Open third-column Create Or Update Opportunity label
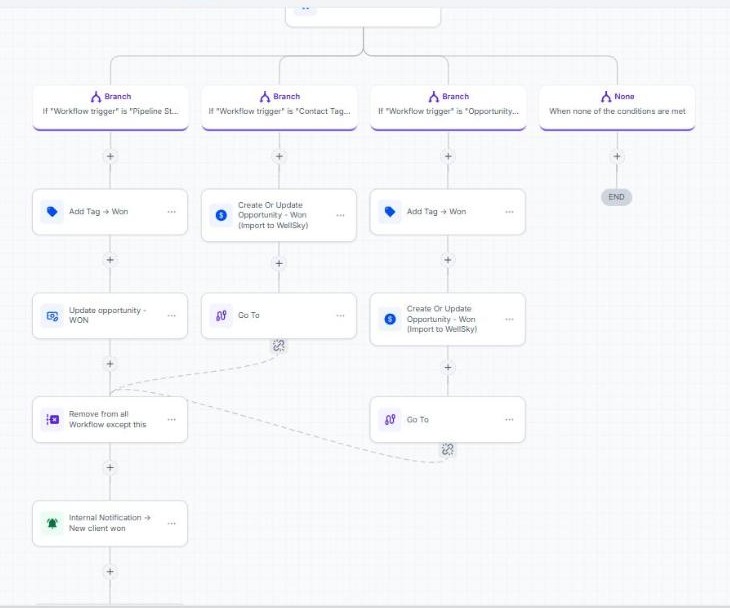Viewport: 730px width, 608px height. point(442,319)
